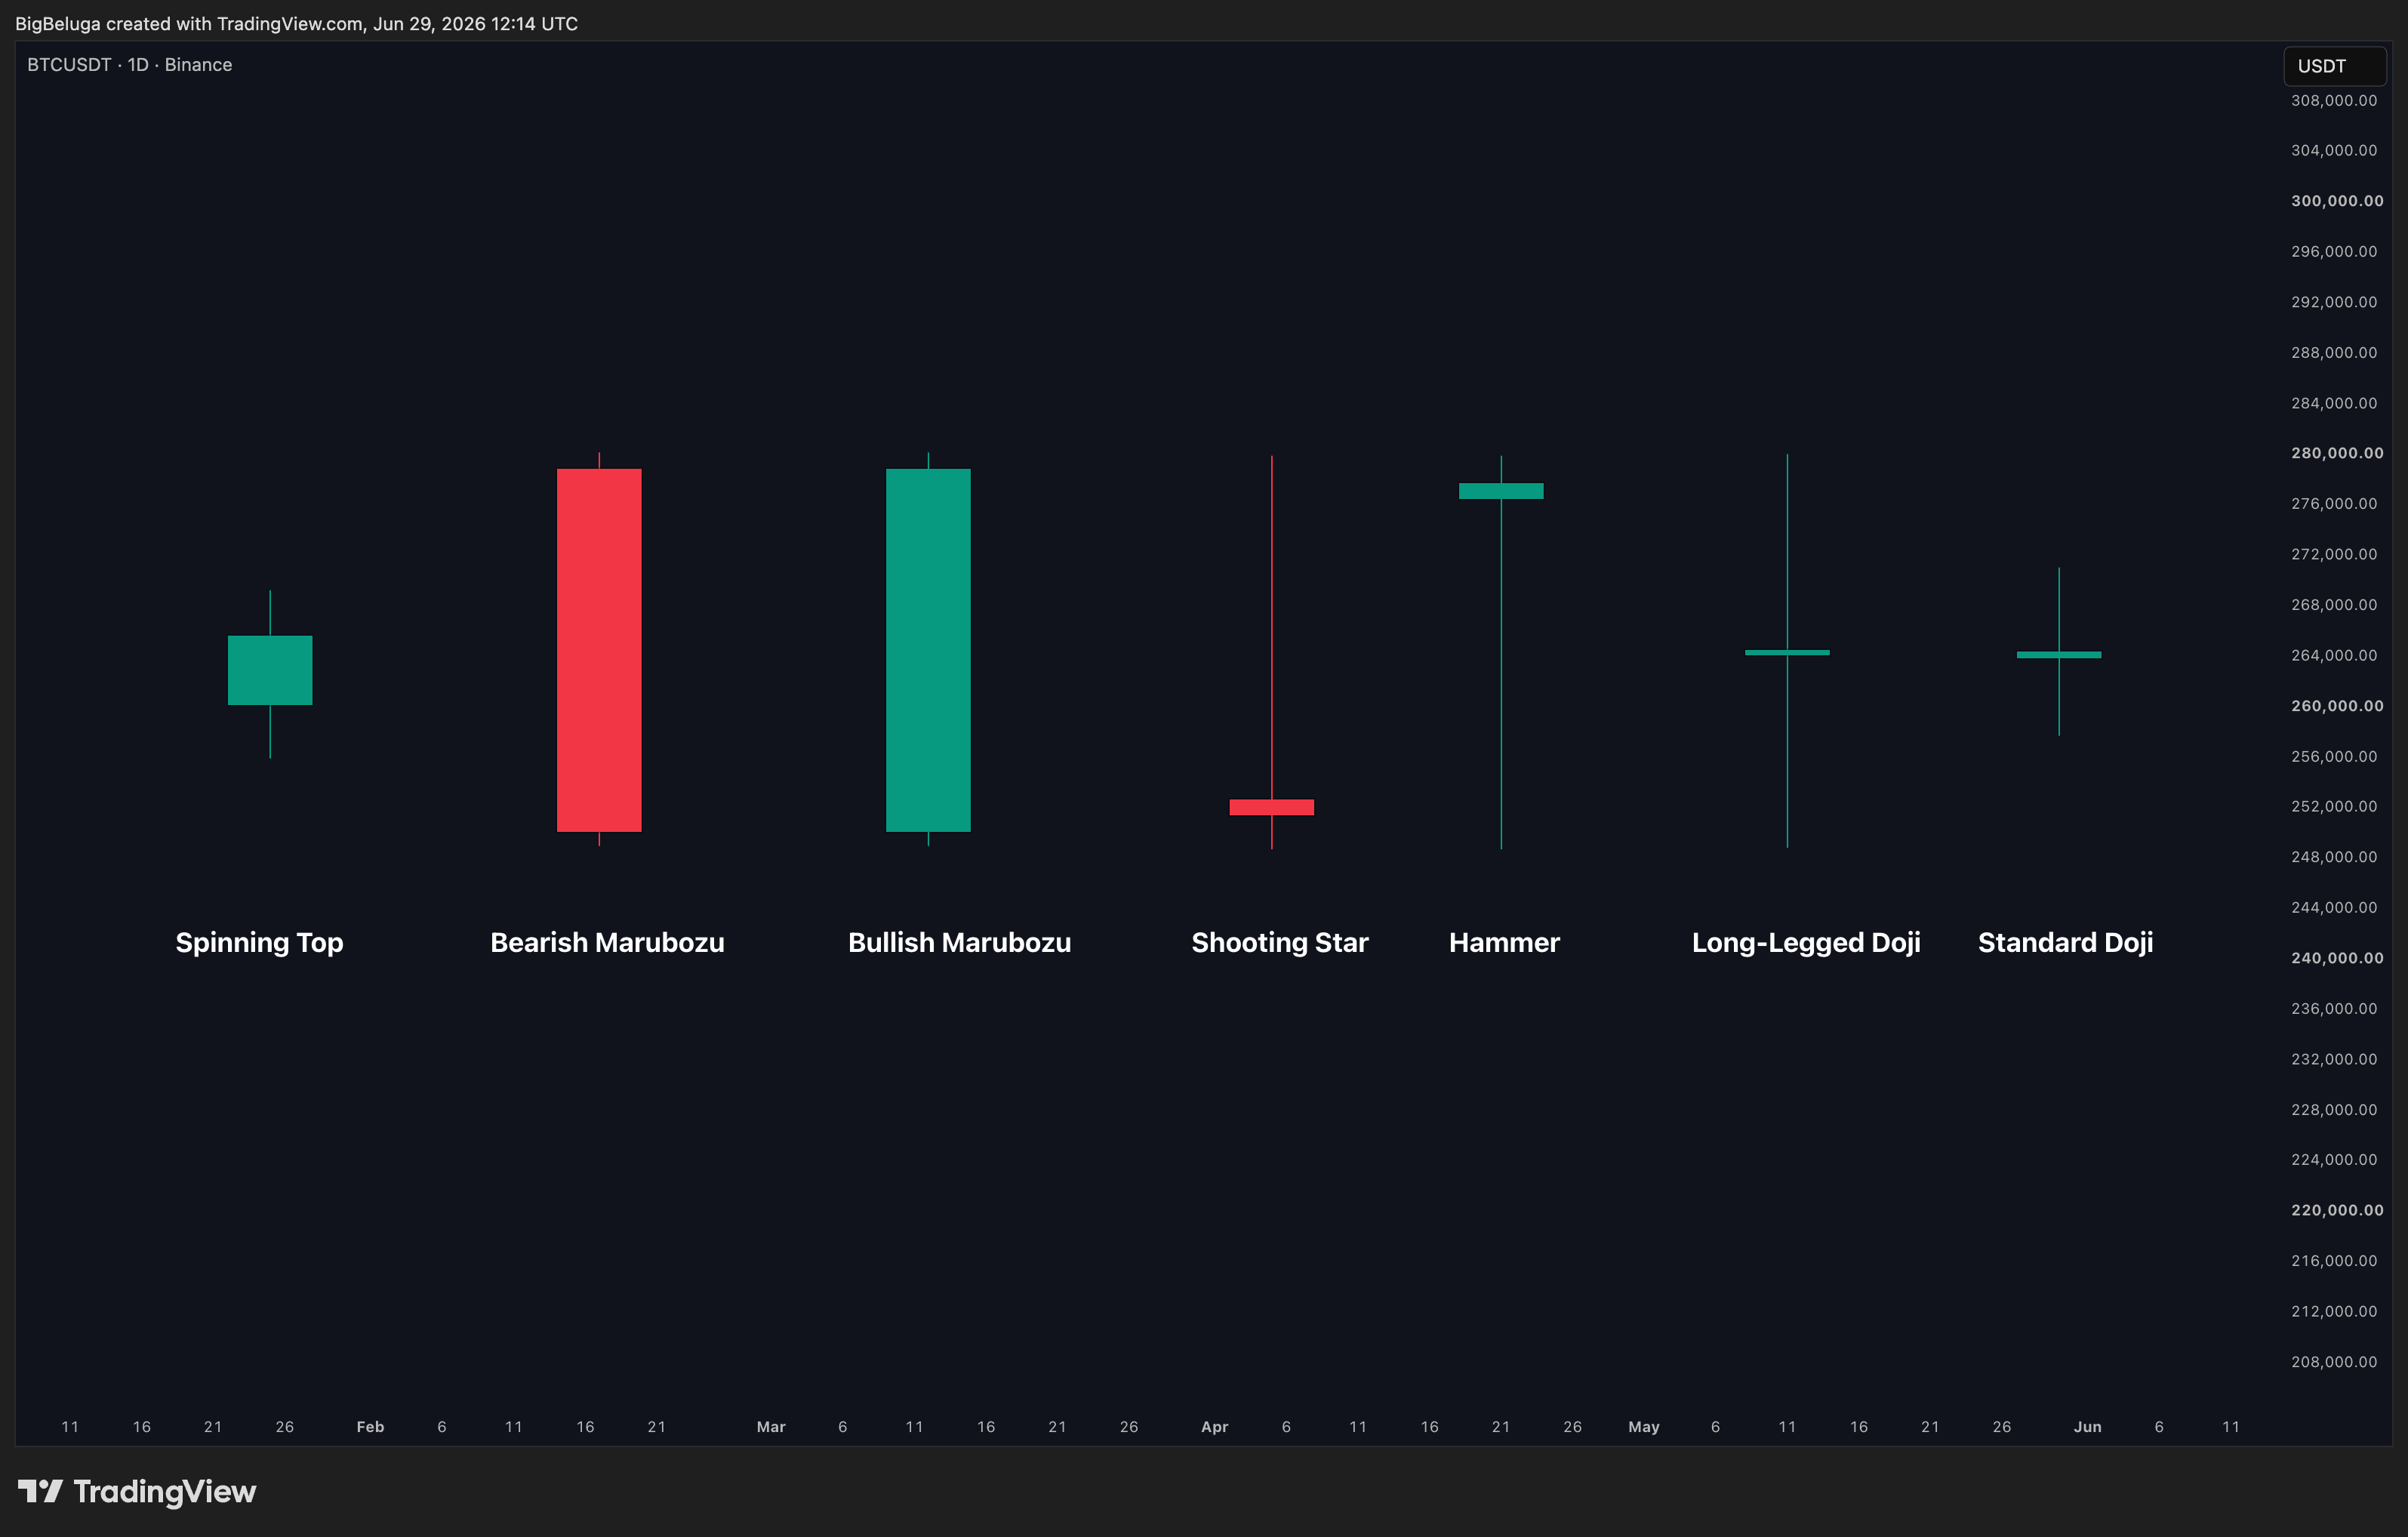Click the 280,000.00 price axis label
2408x1537 pixels.
click(x=2337, y=453)
